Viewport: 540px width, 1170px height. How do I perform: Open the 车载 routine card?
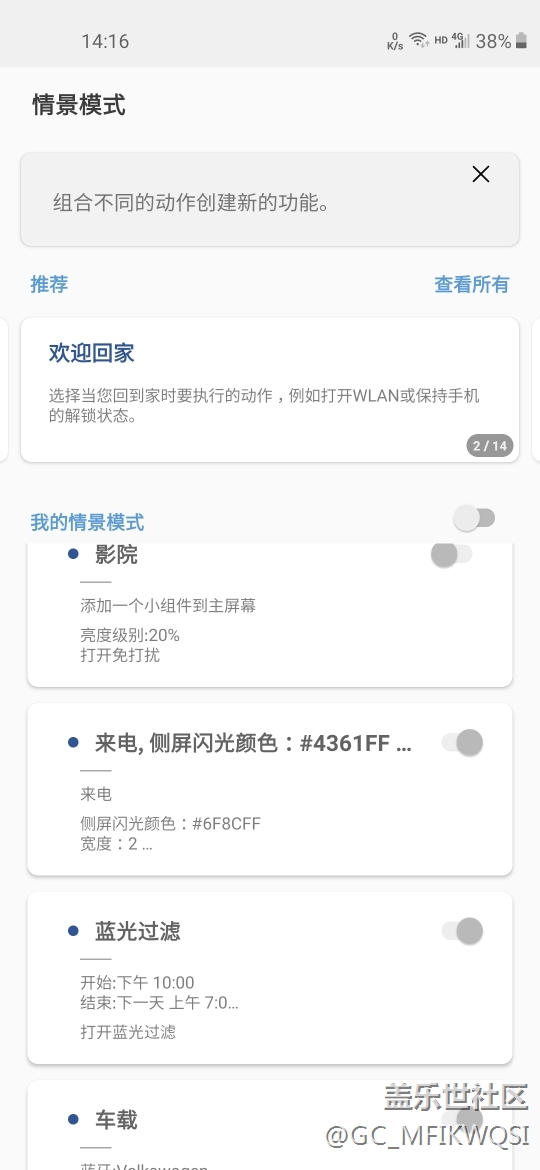270,1125
